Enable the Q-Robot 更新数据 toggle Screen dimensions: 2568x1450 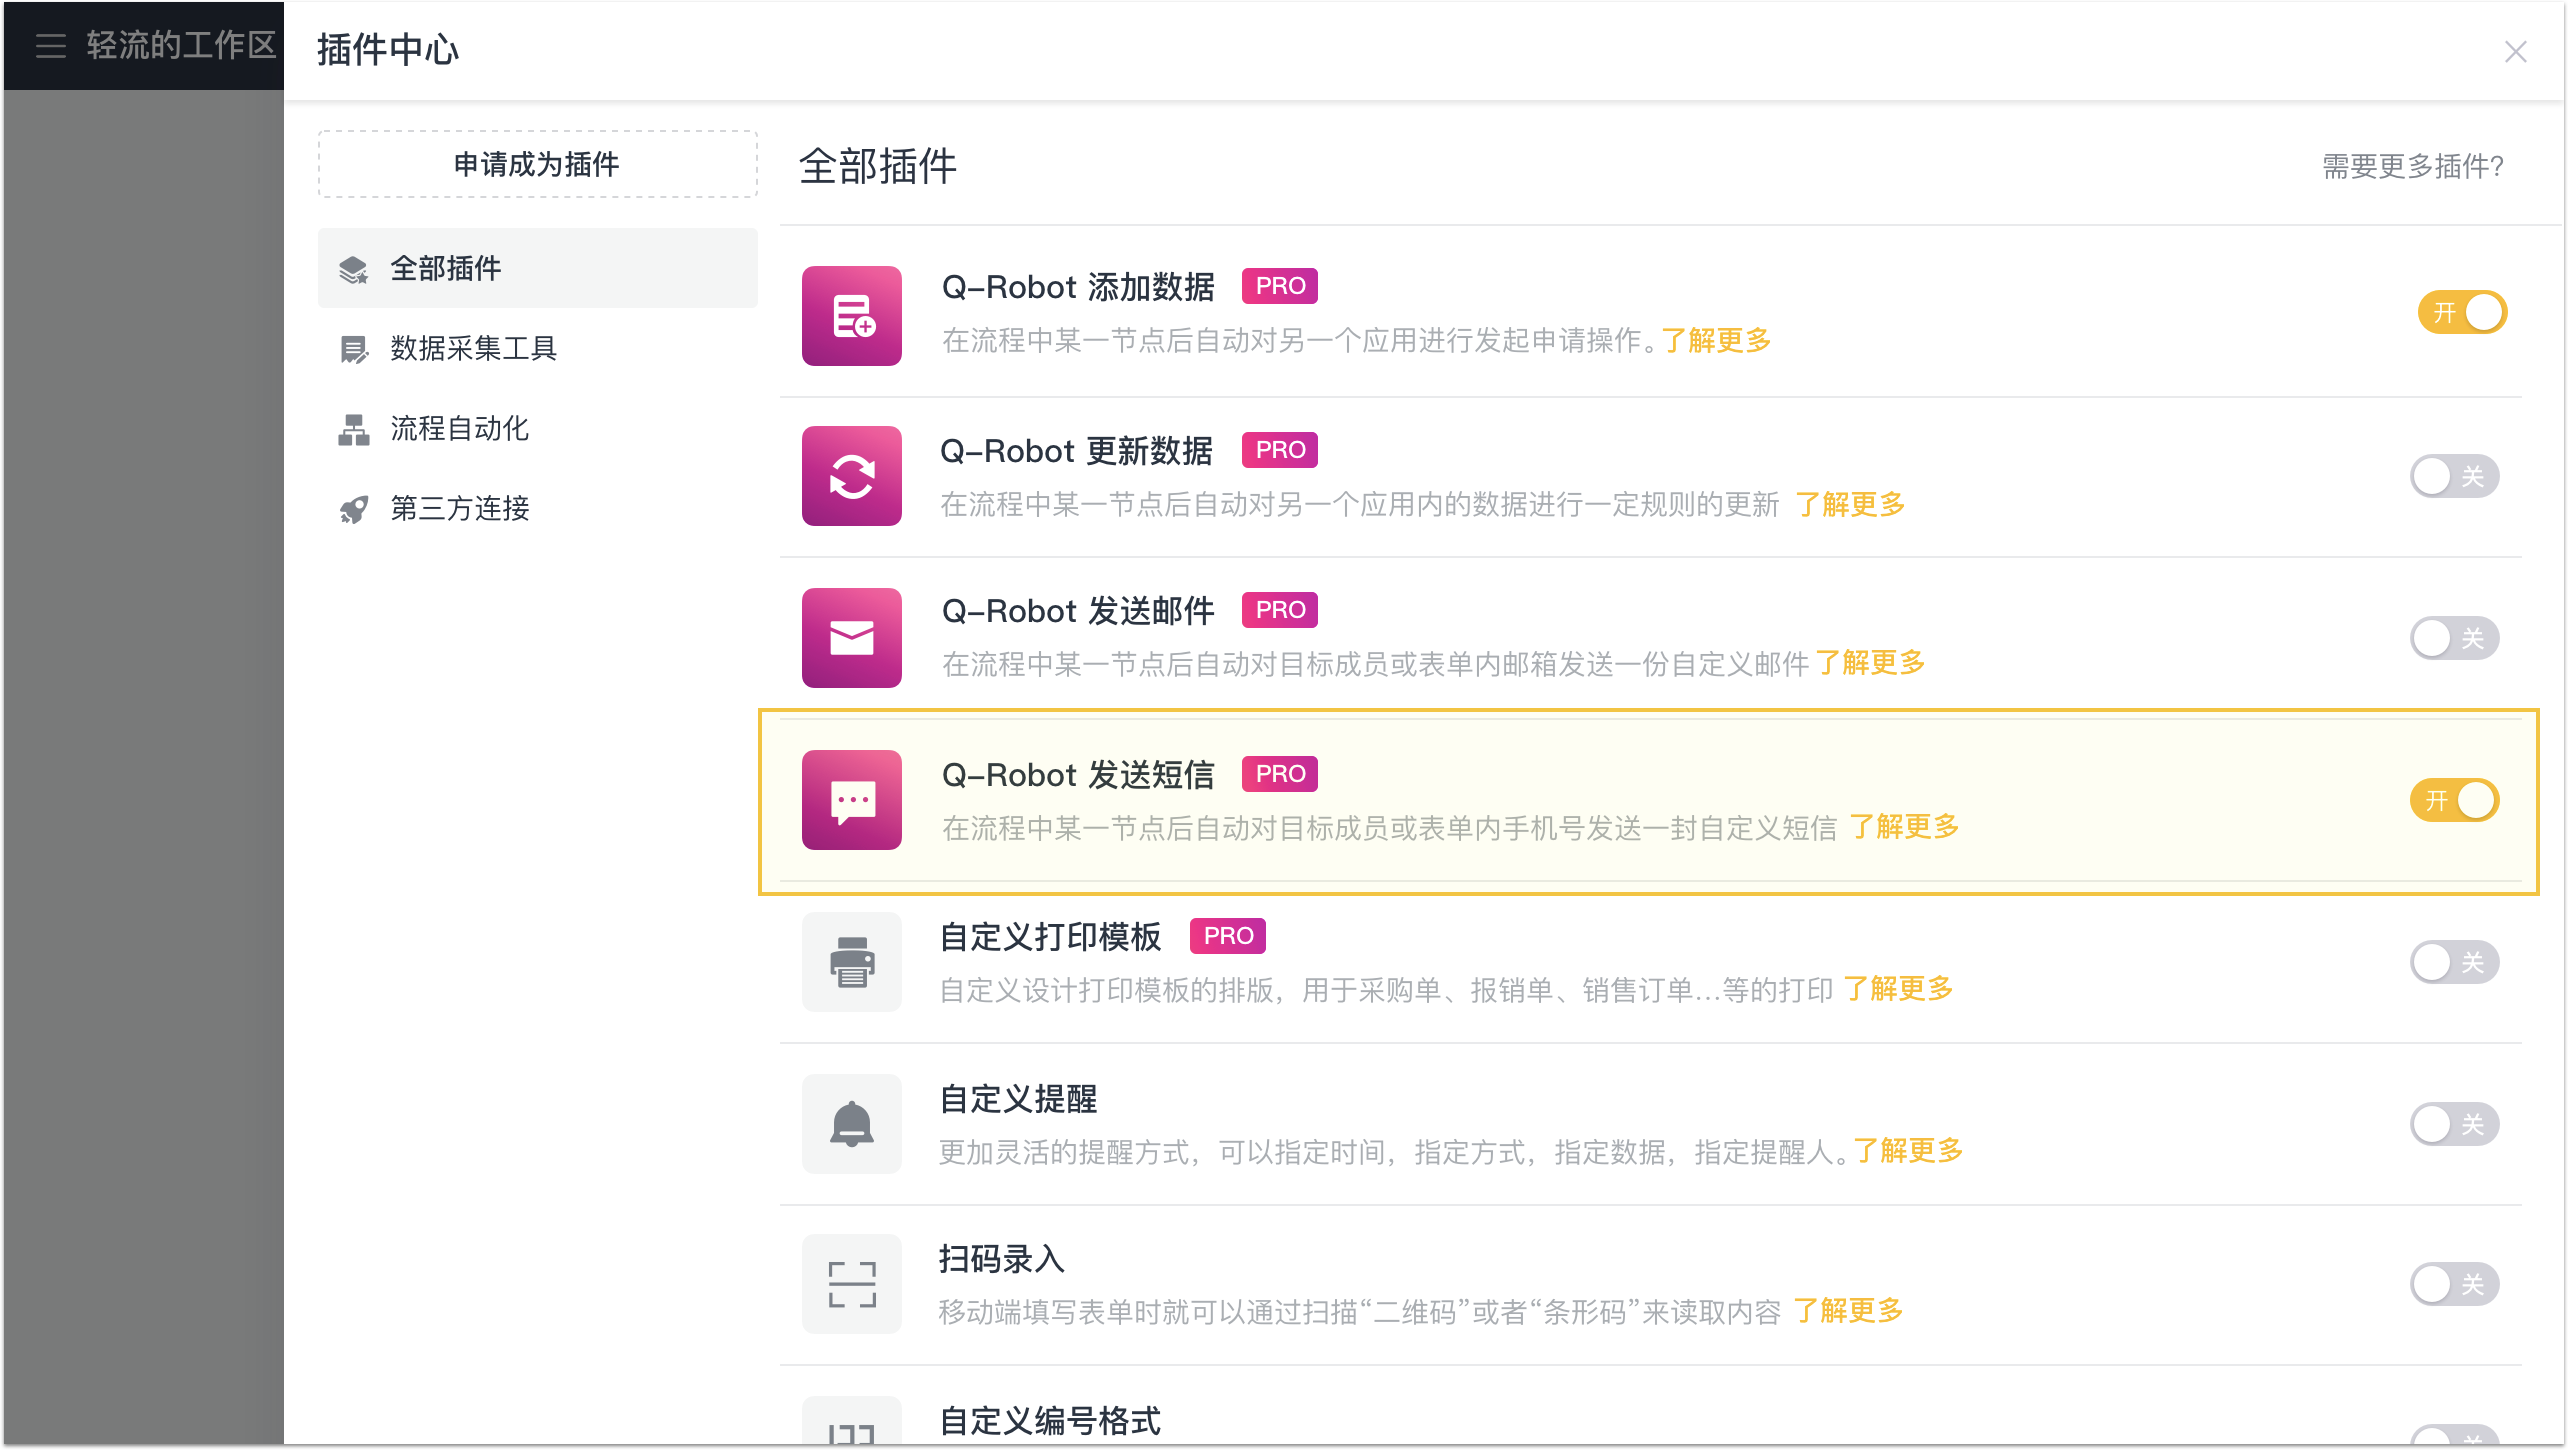[x=2457, y=475]
